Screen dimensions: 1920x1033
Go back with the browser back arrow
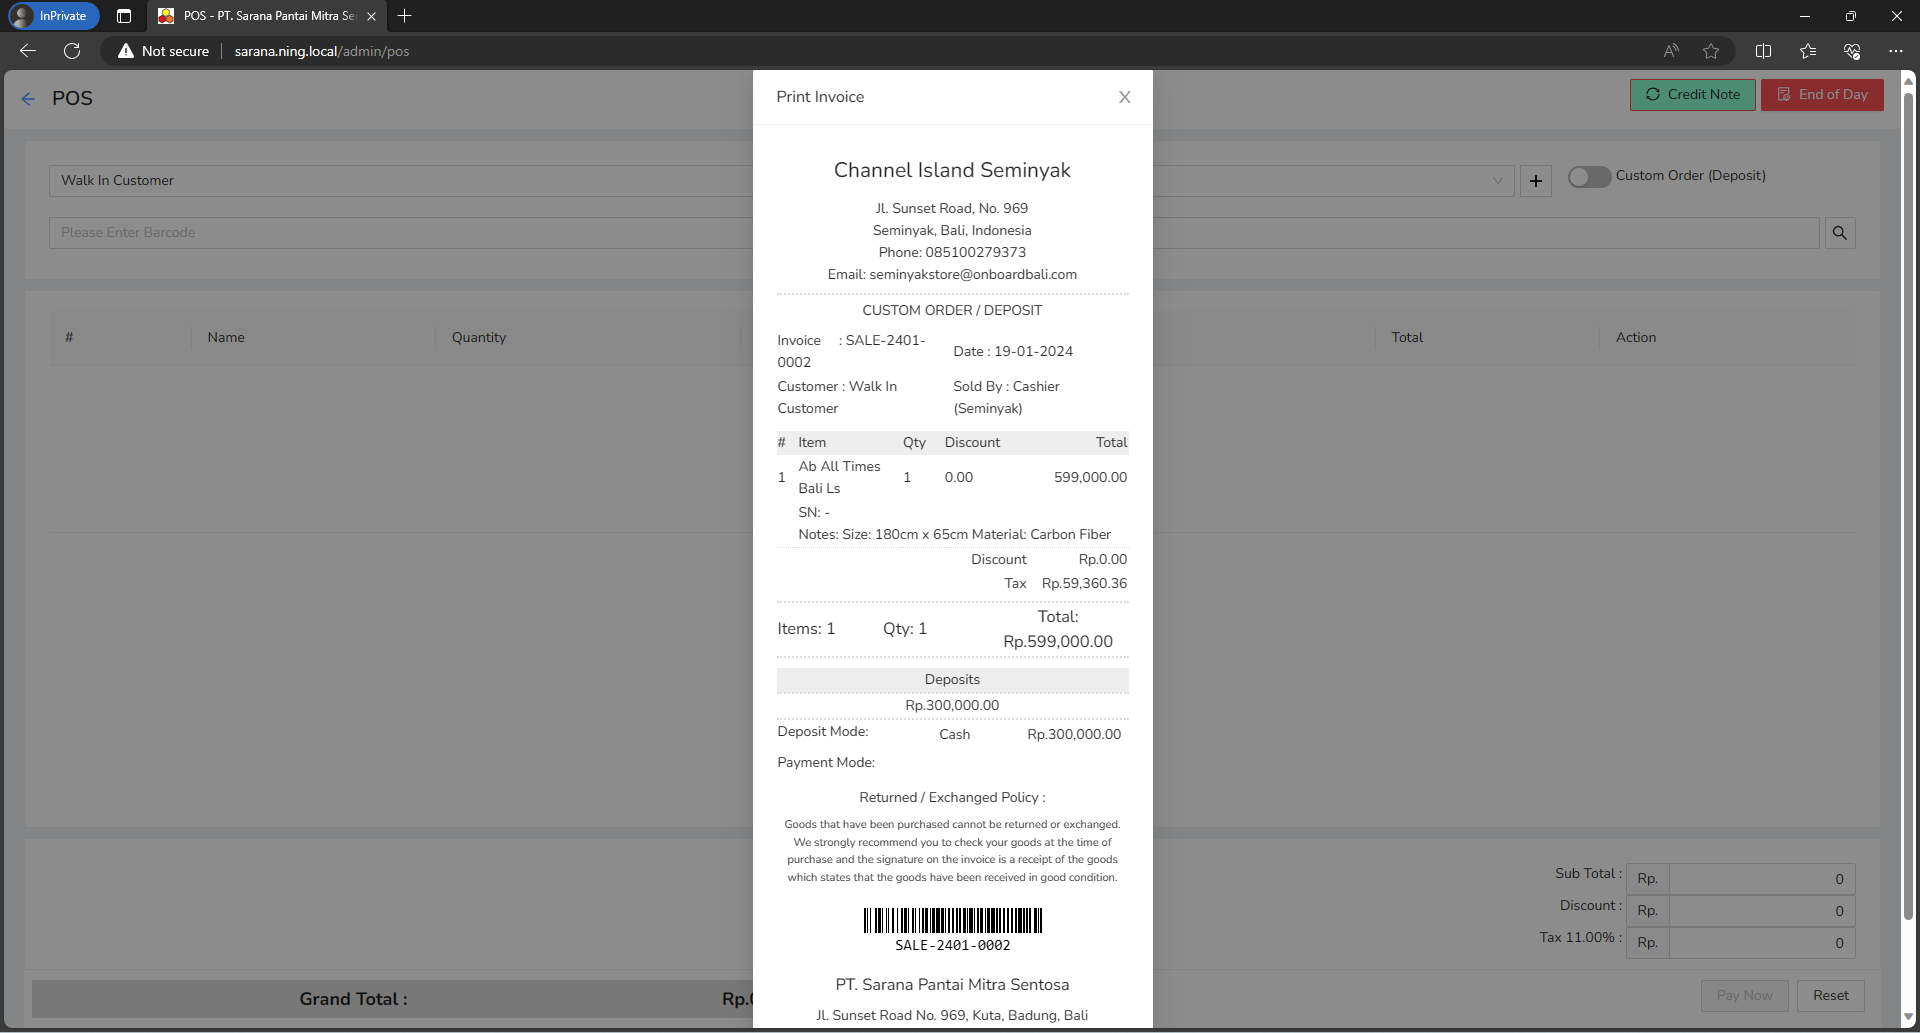[28, 51]
